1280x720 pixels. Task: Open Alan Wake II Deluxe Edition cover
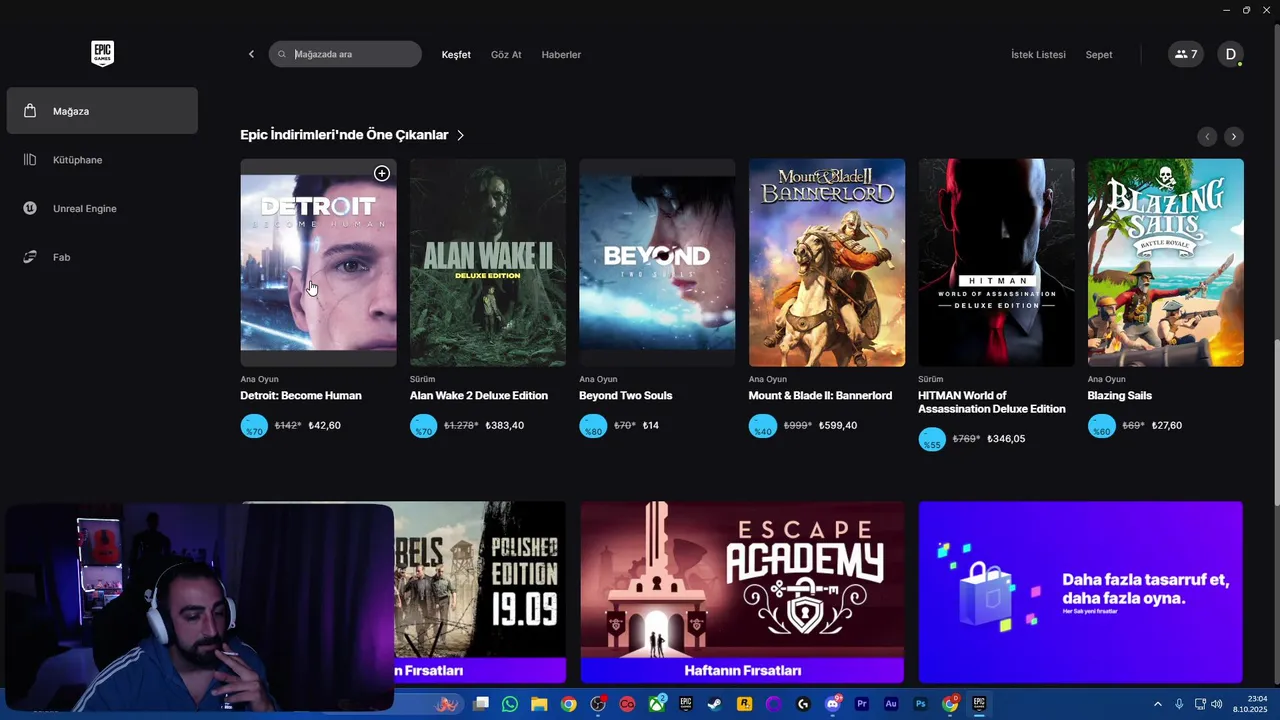click(488, 263)
